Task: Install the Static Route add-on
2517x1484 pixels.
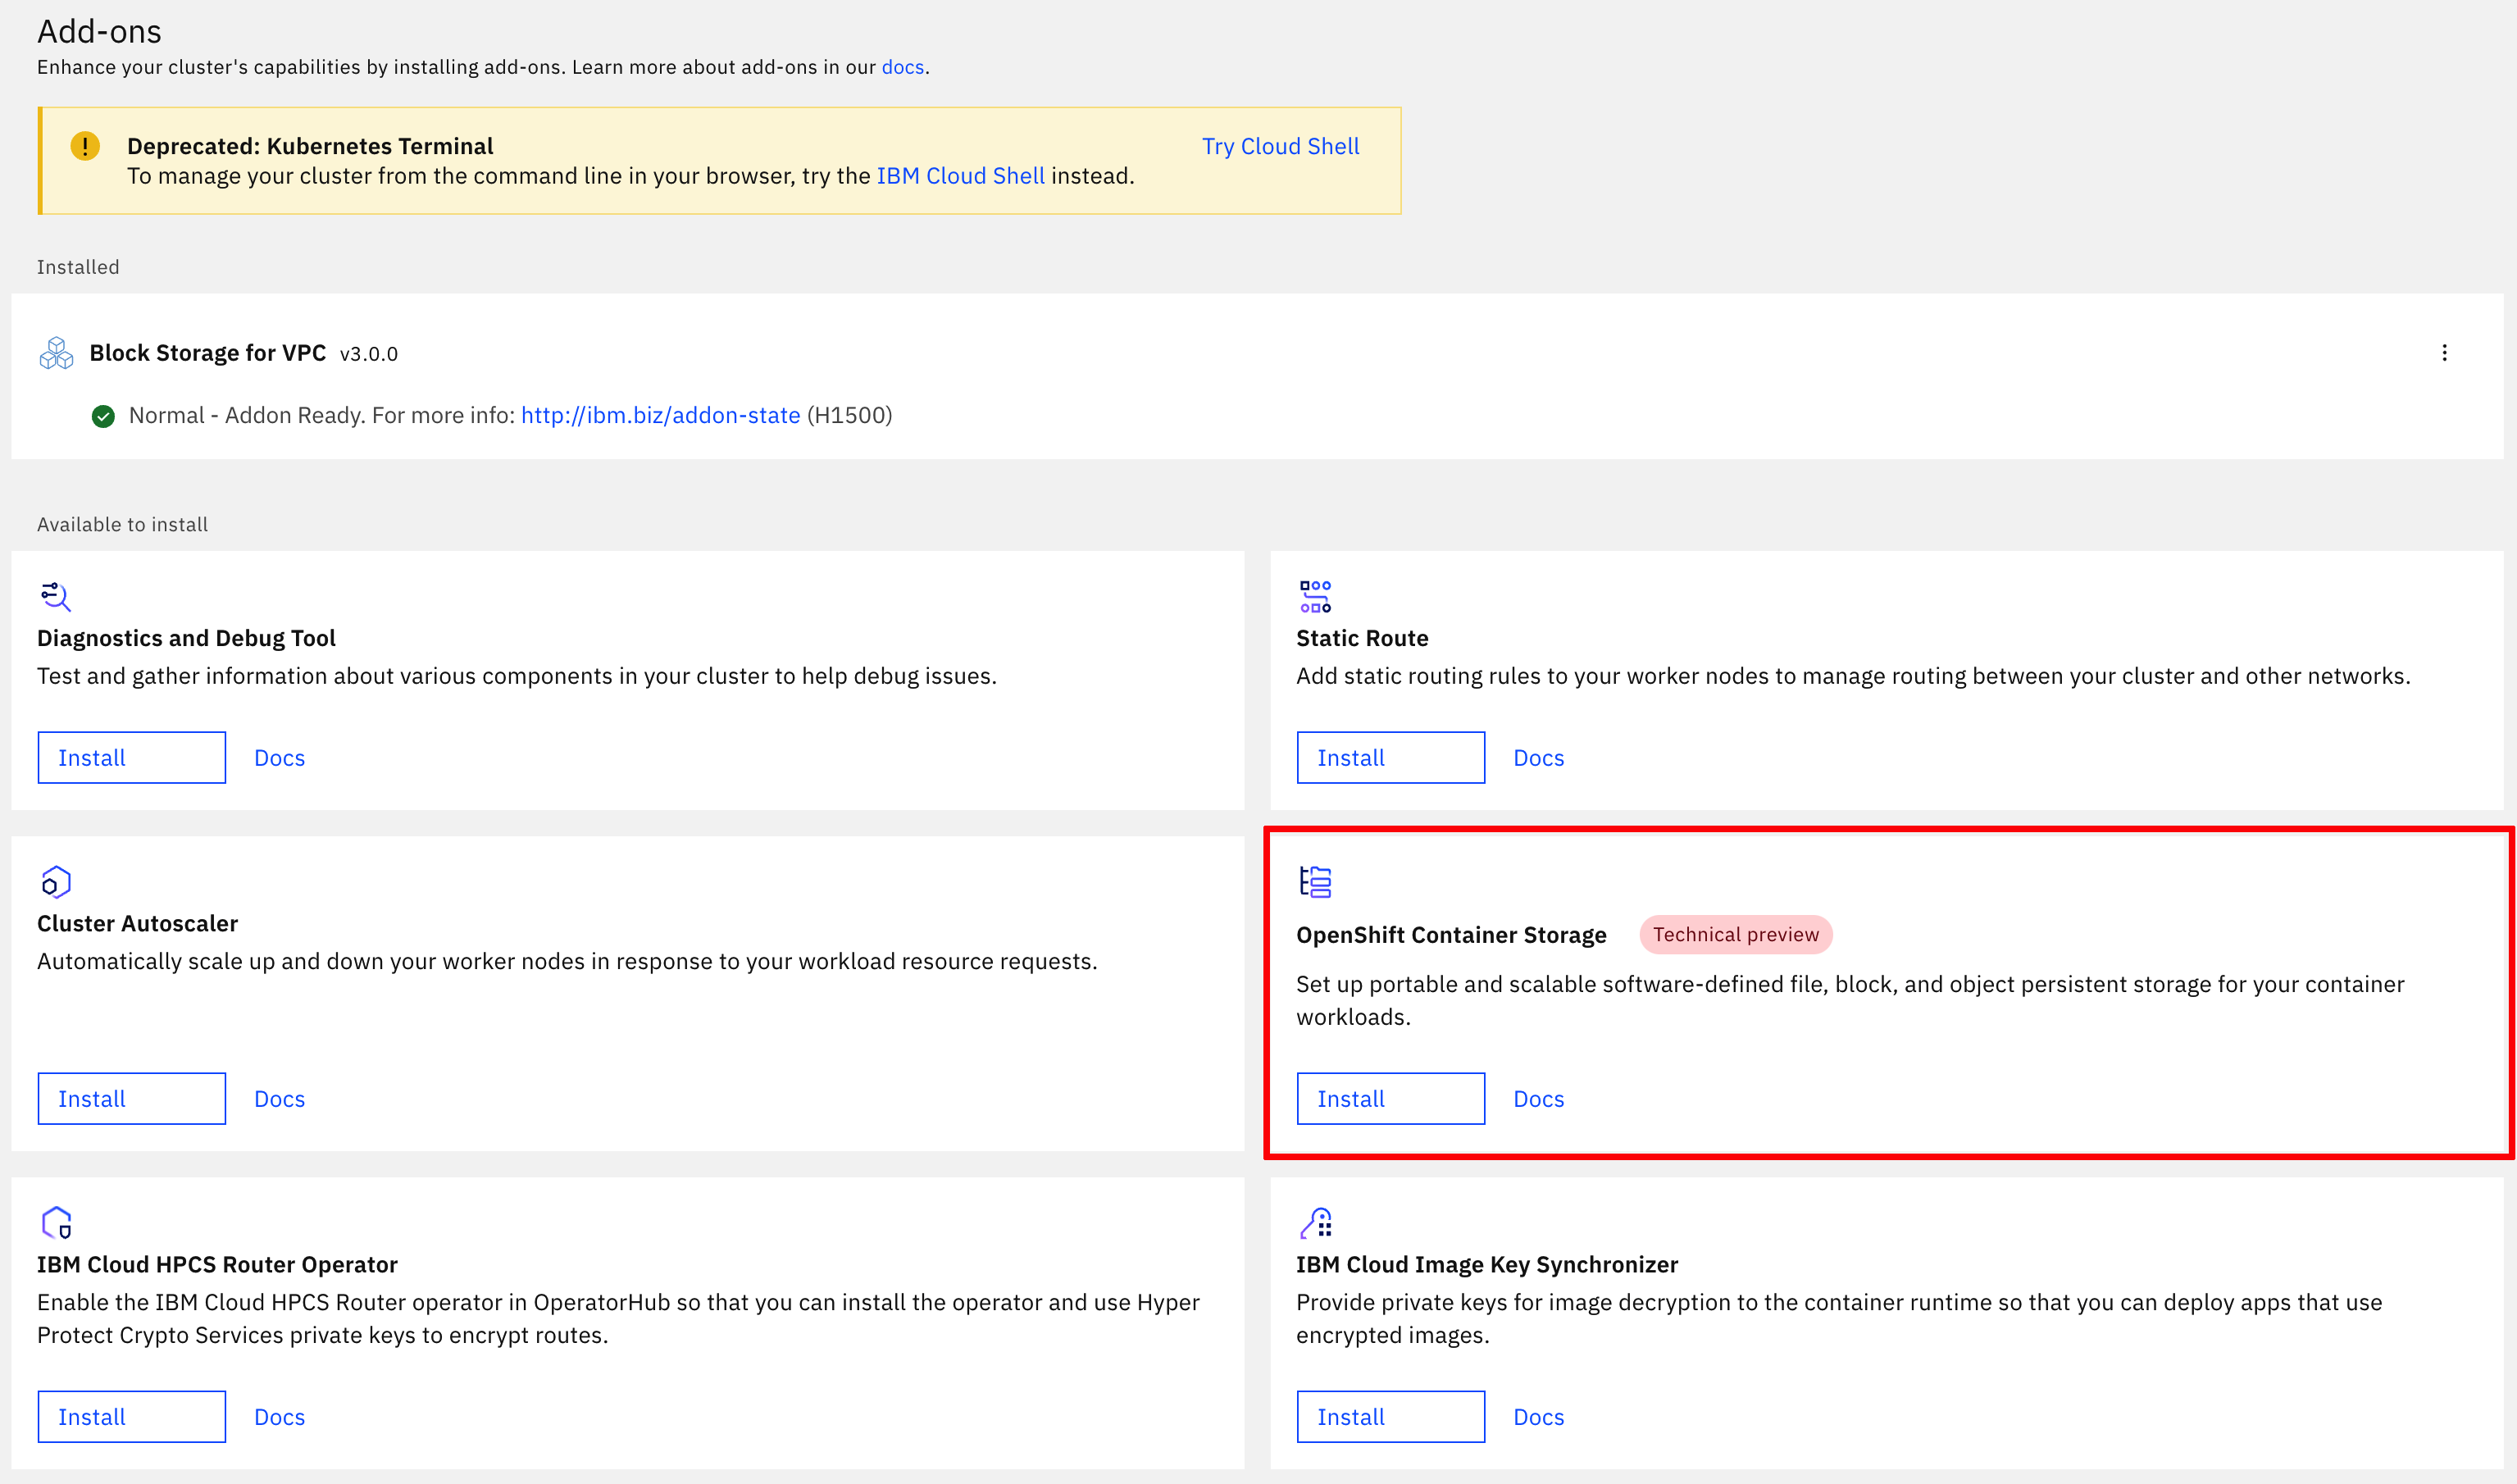Action: 1391,758
